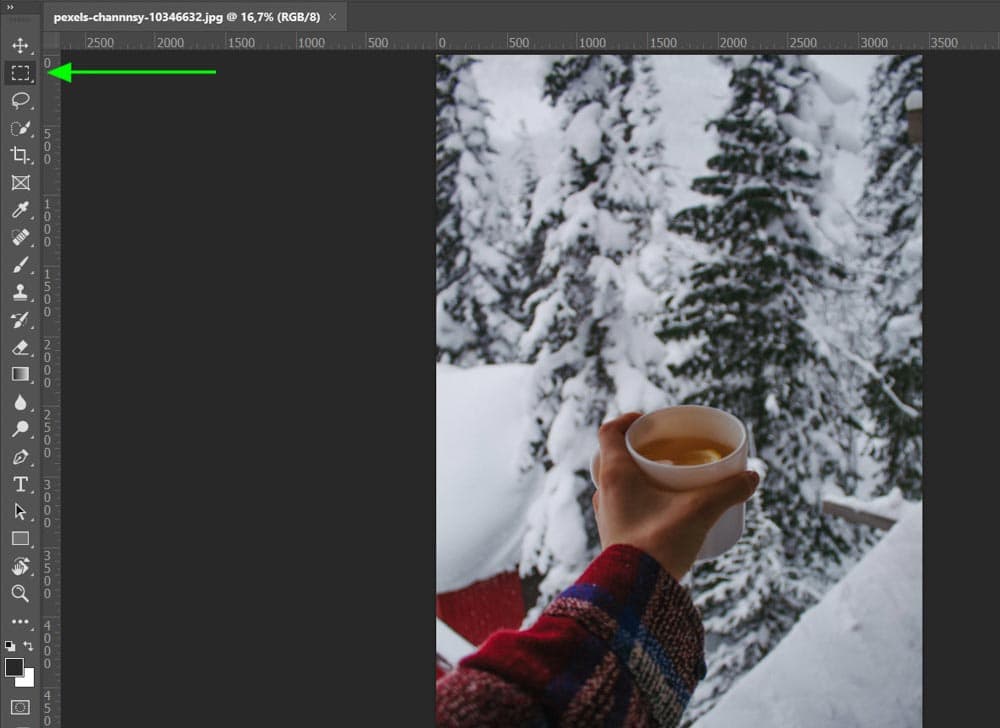This screenshot has height=728, width=1000.
Task: Select the Brush tool
Action: point(20,265)
